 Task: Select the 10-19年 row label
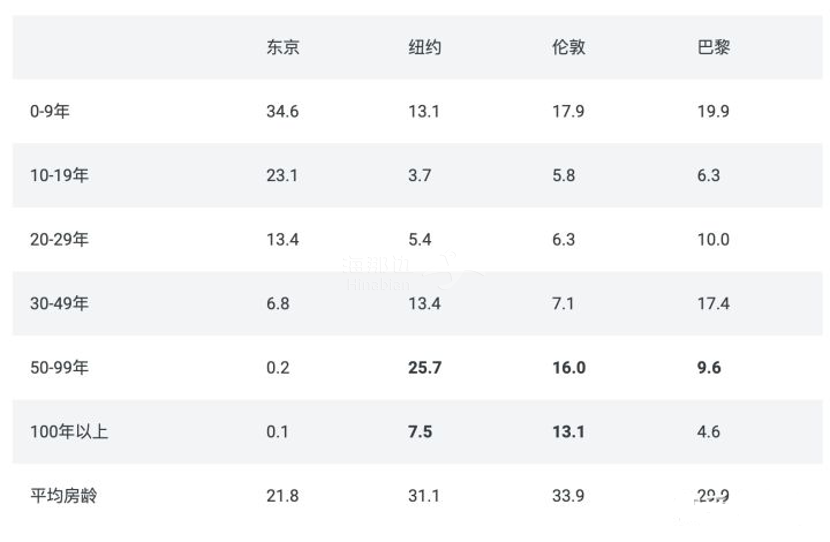pyautogui.click(x=59, y=175)
